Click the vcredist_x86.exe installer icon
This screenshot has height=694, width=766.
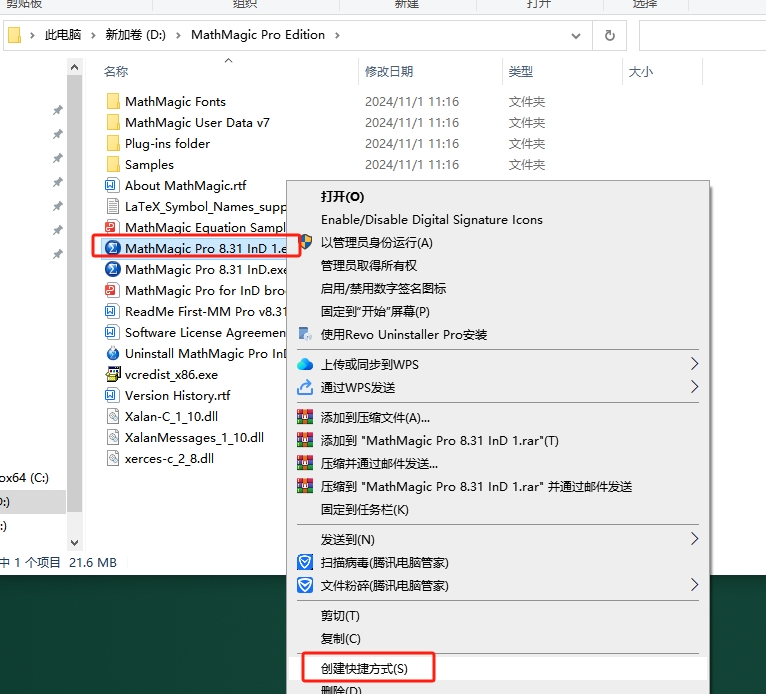(x=113, y=374)
